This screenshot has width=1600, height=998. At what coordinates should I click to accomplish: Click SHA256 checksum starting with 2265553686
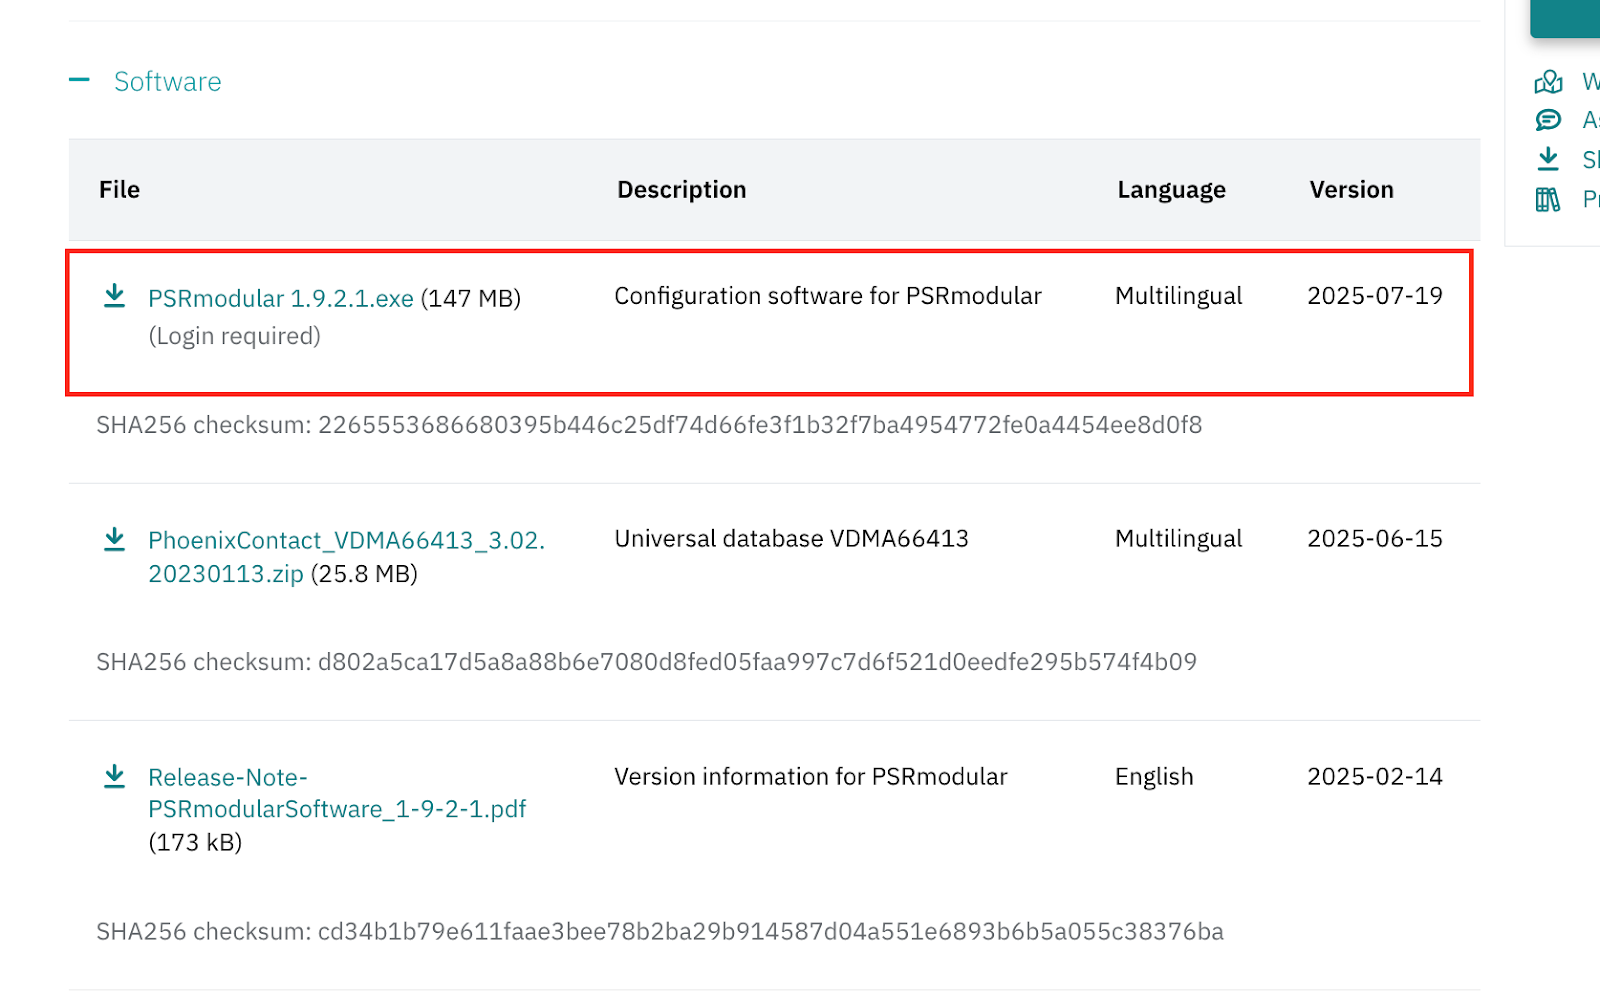click(x=649, y=425)
